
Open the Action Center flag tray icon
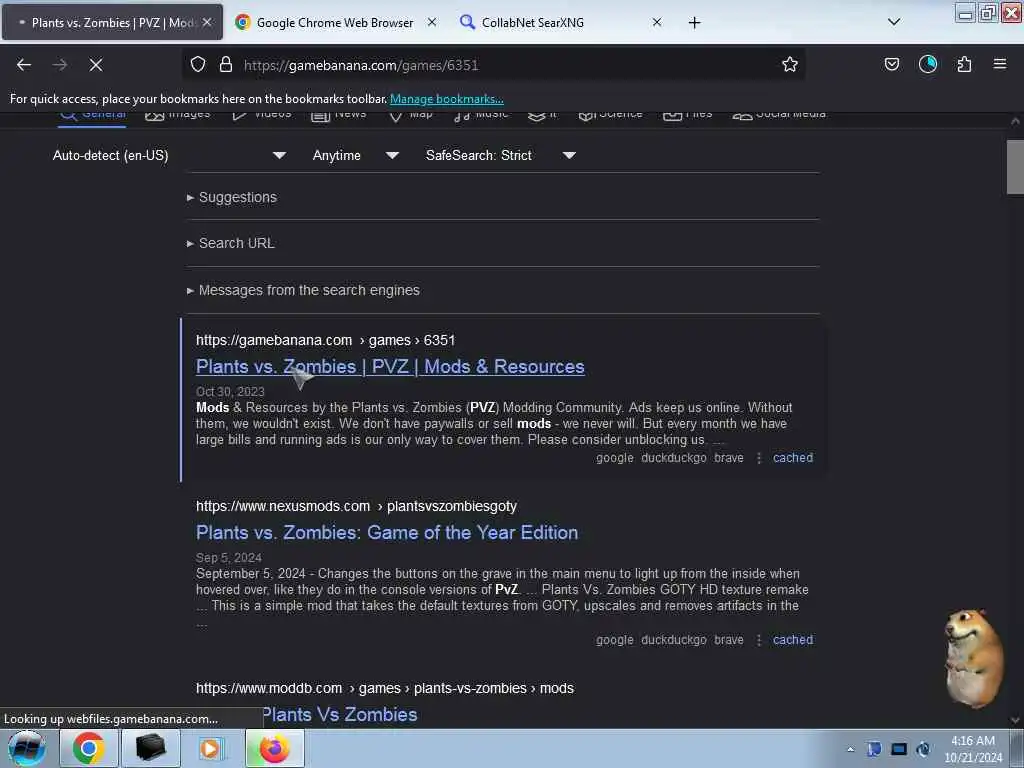tap(874, 749)
